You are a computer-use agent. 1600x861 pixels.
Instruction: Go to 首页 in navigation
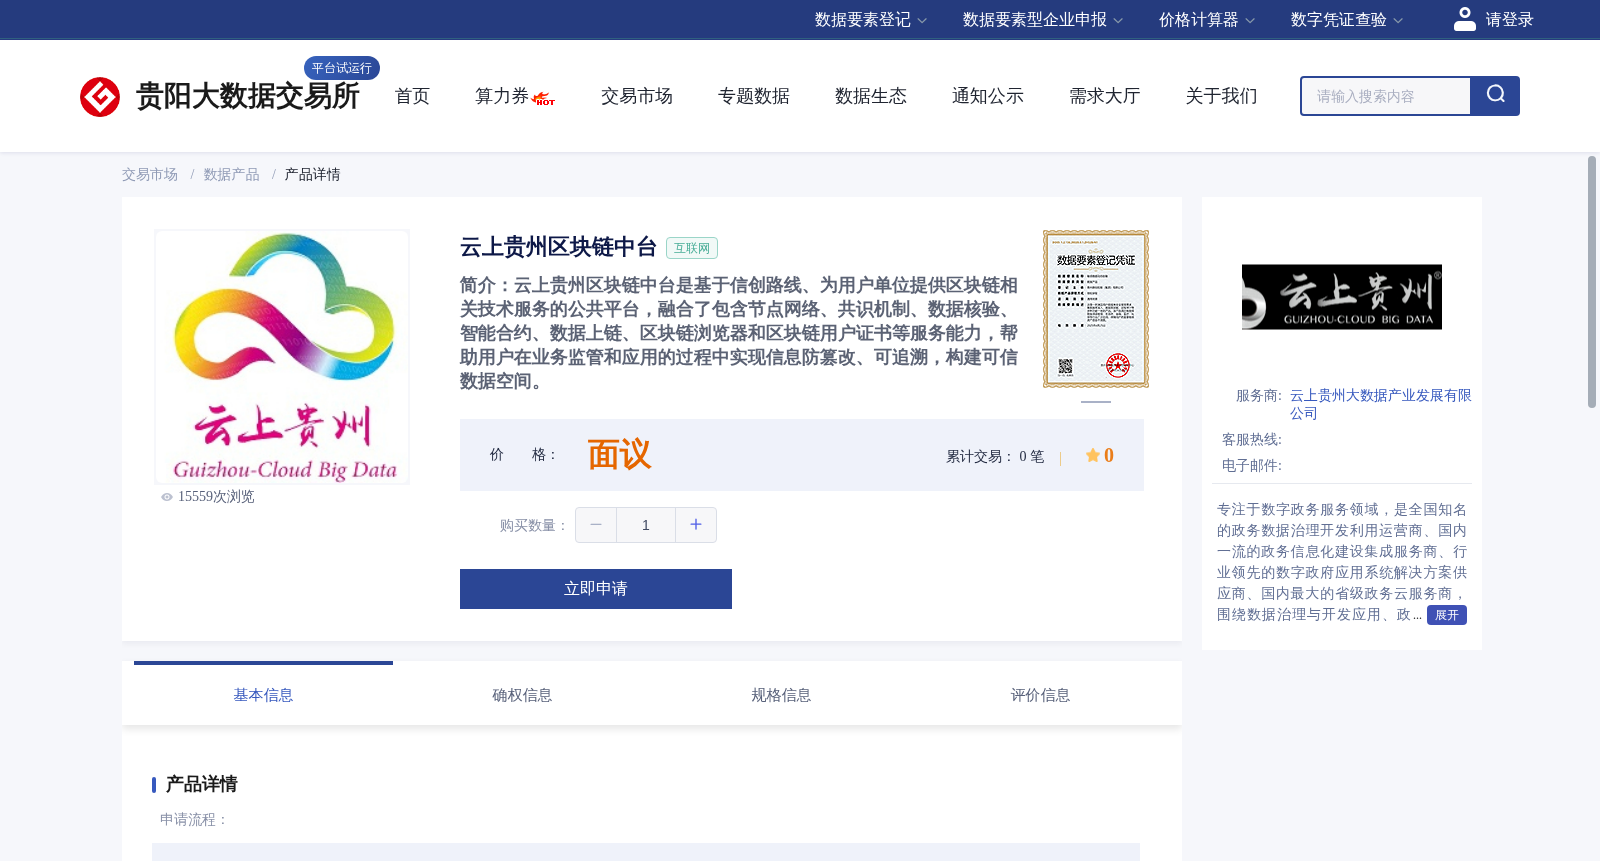(x=412, y=96)
